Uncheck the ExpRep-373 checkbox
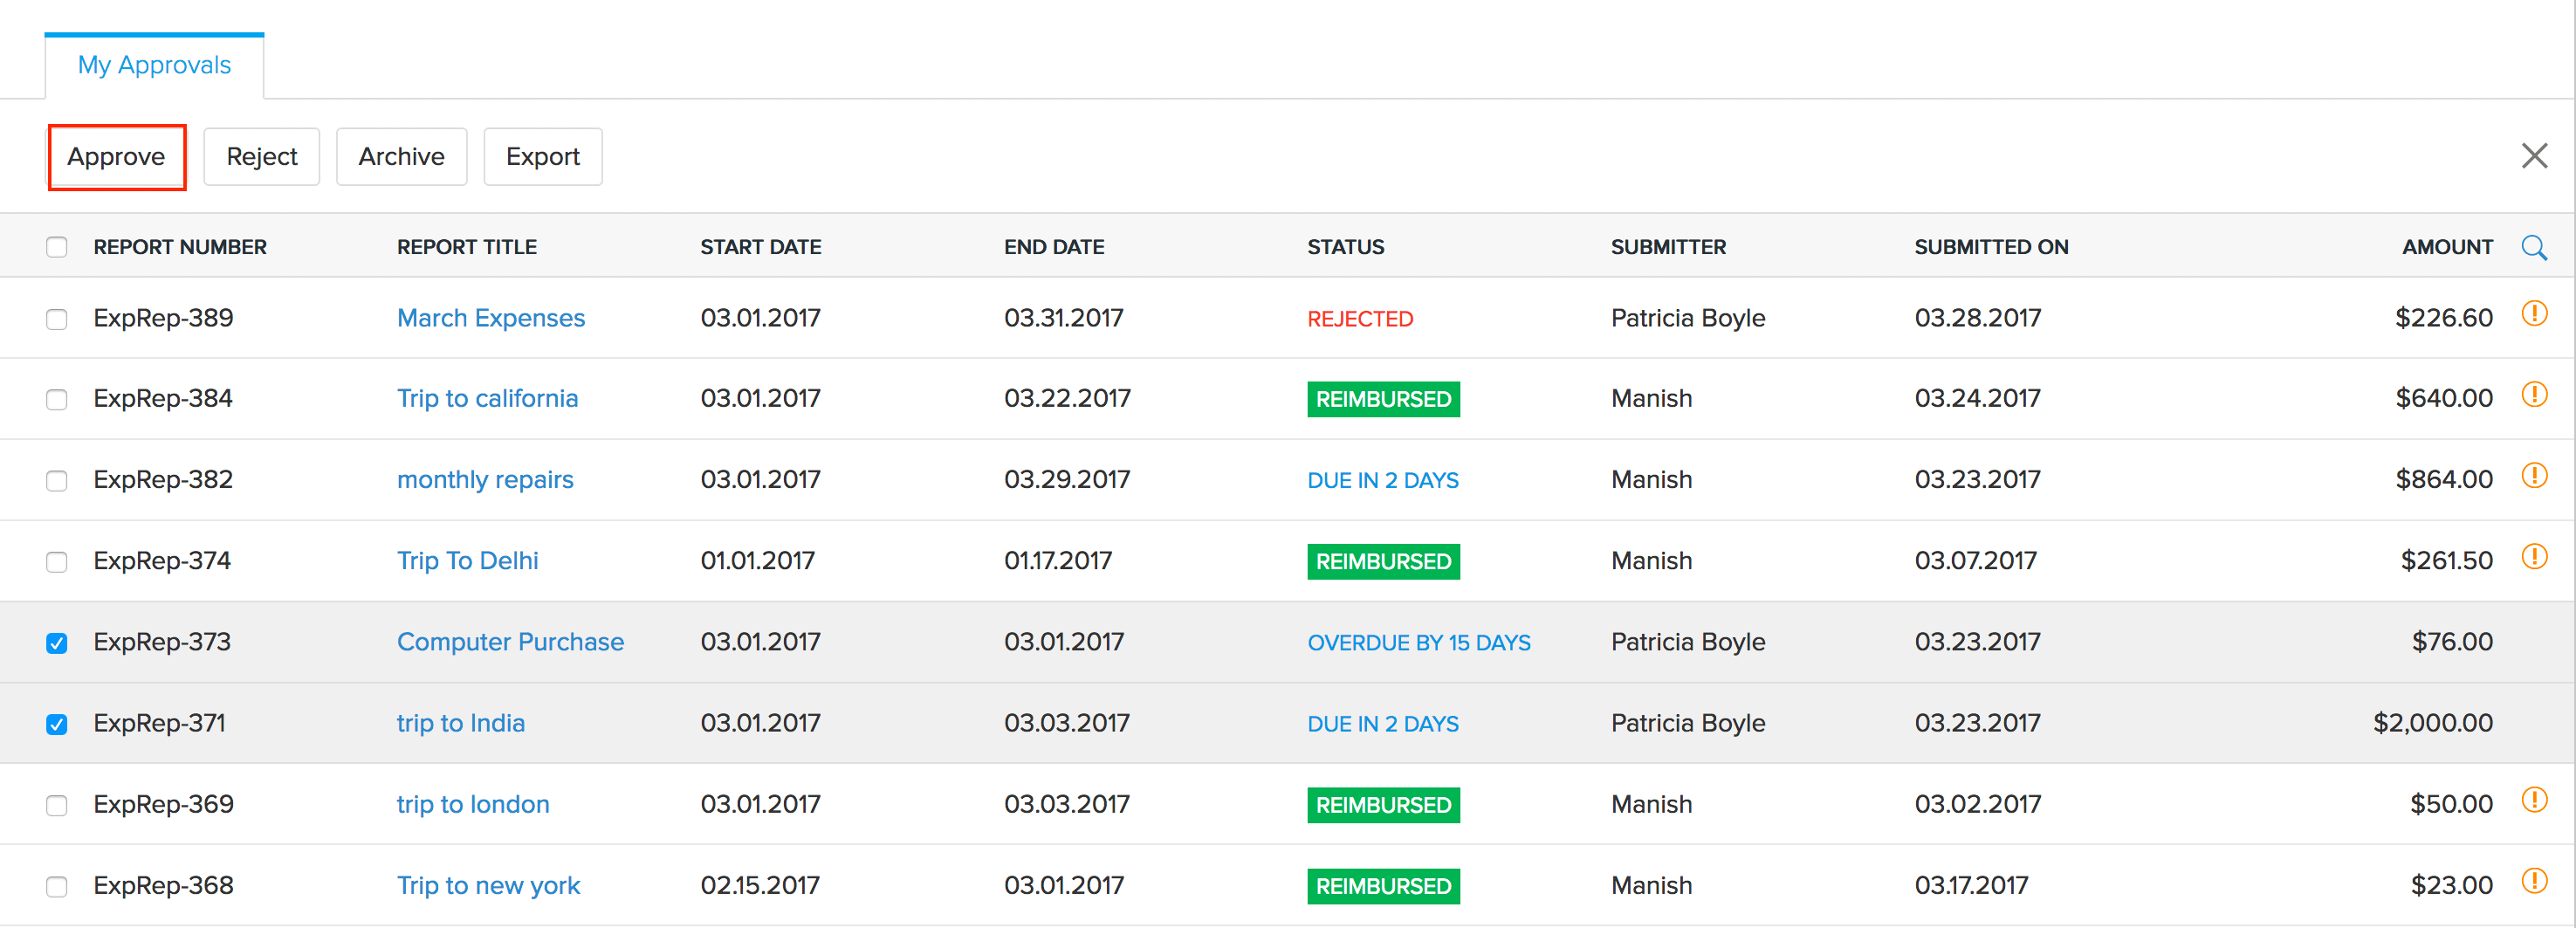2576x928 pixels. tap(57, 642)
